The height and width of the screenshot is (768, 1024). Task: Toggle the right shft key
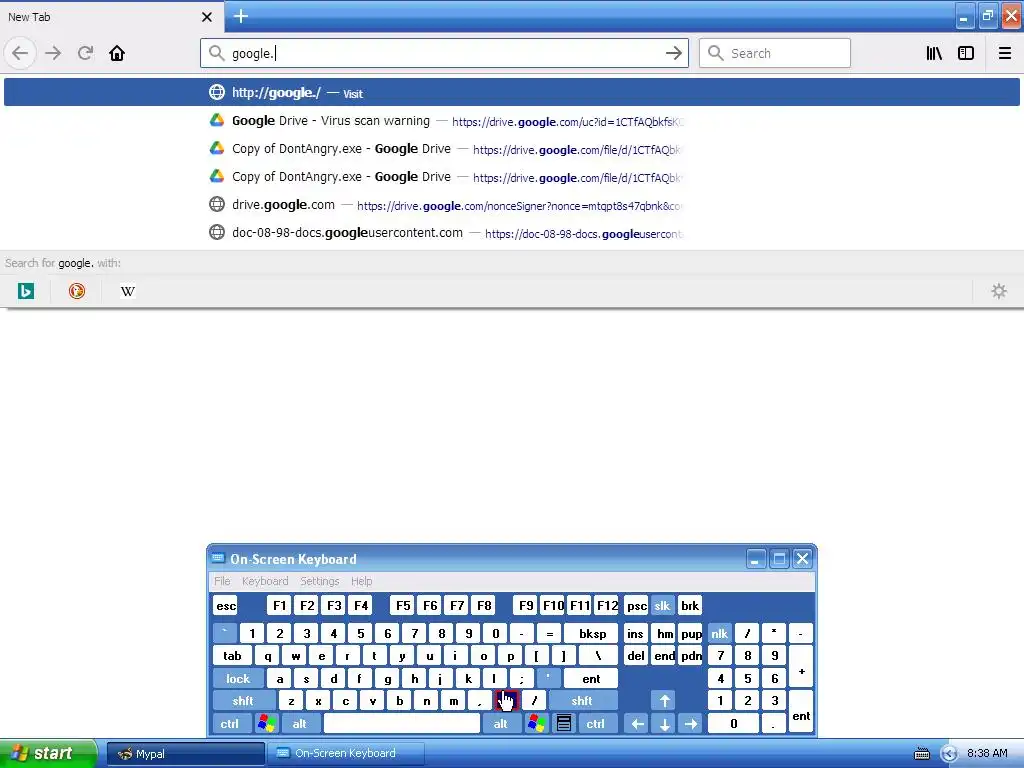tap(582, 701)
